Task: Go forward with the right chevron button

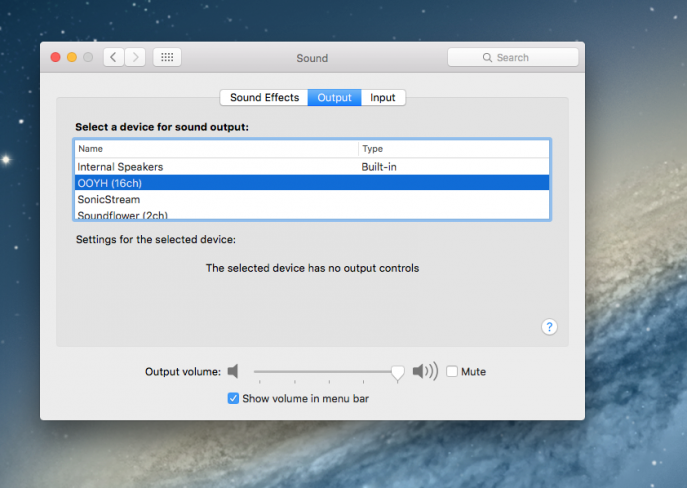Action: coord(135,57)
